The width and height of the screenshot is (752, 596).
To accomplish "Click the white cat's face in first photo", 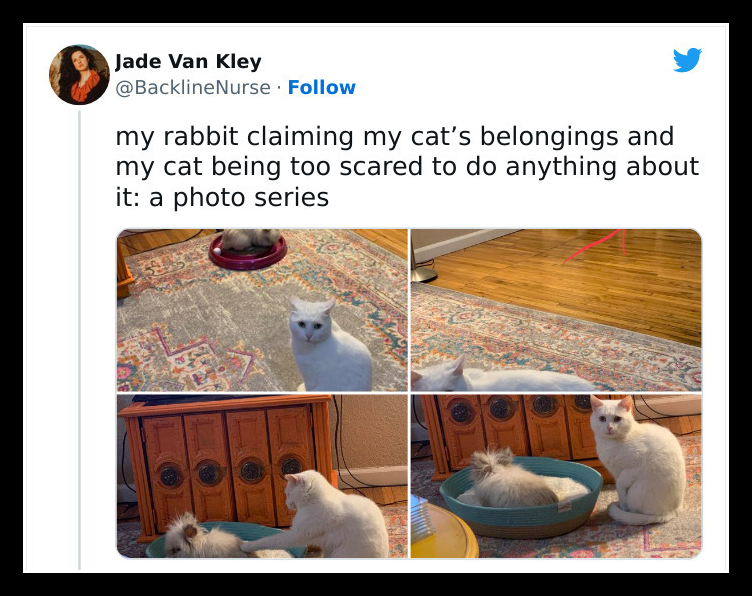I will (x=311, y=321).
